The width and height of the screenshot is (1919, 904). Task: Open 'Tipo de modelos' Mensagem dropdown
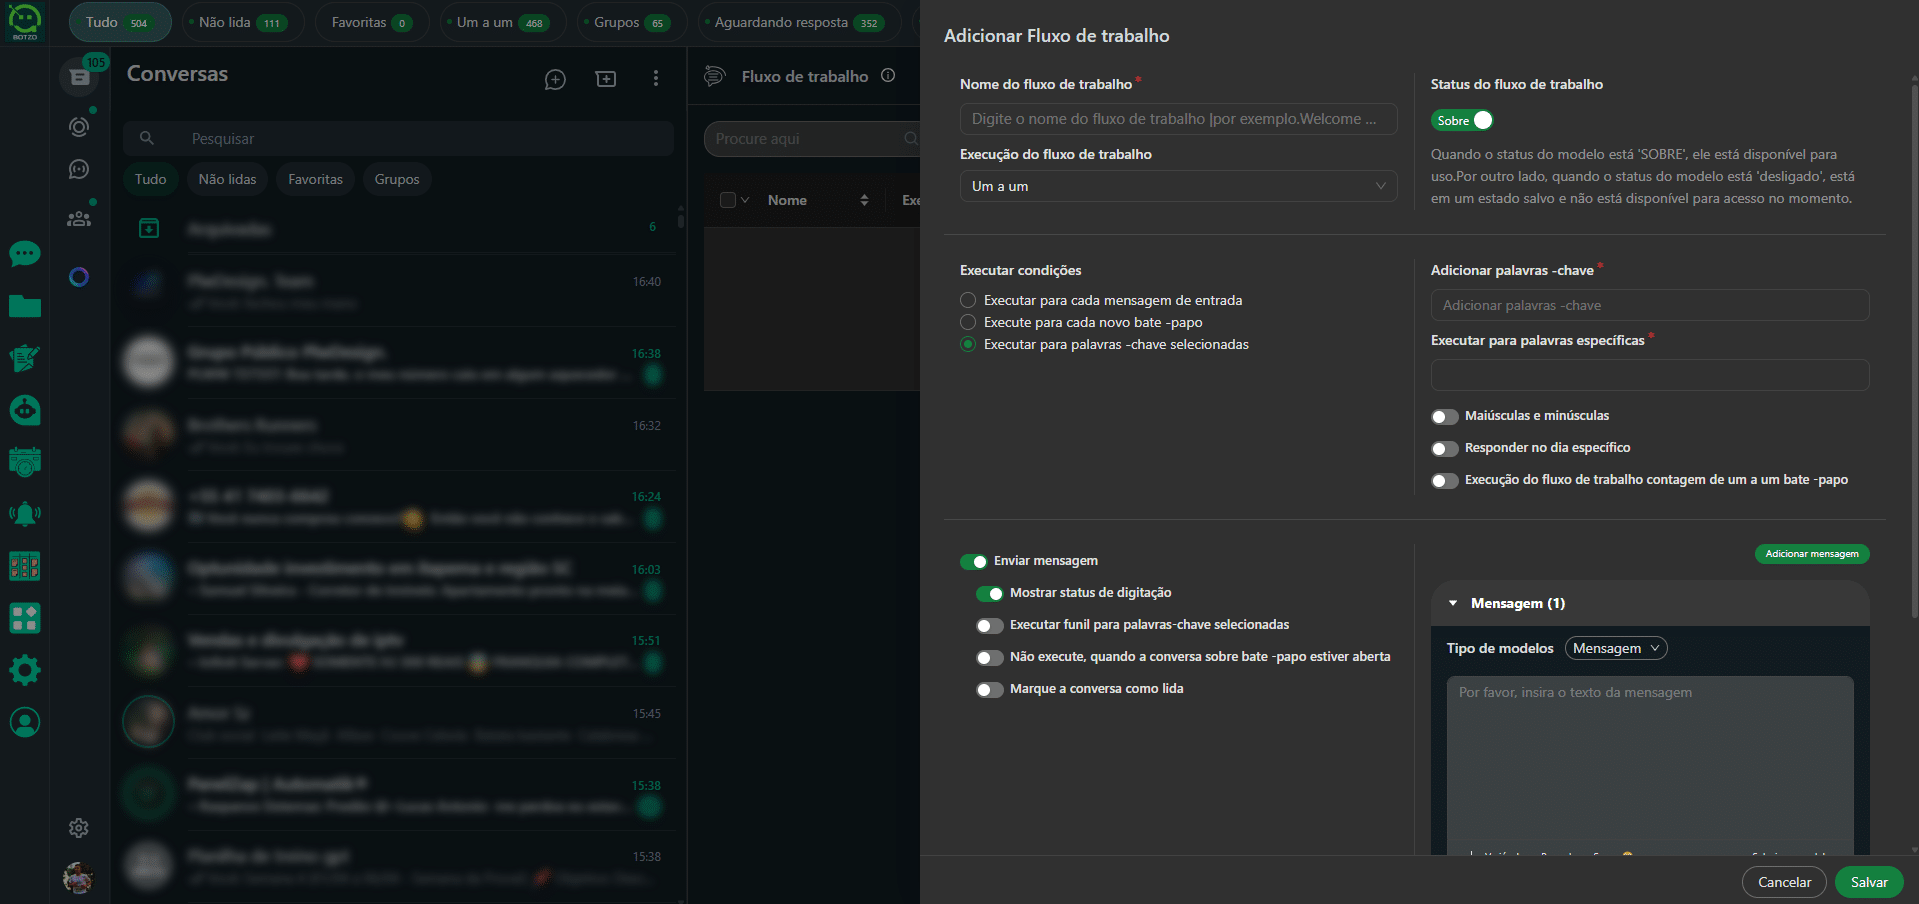pyautogui.click(x=1615, y=648)
